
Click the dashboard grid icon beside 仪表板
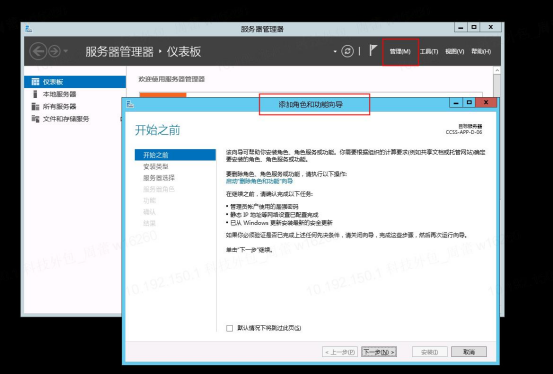click(x=35, y=82)
